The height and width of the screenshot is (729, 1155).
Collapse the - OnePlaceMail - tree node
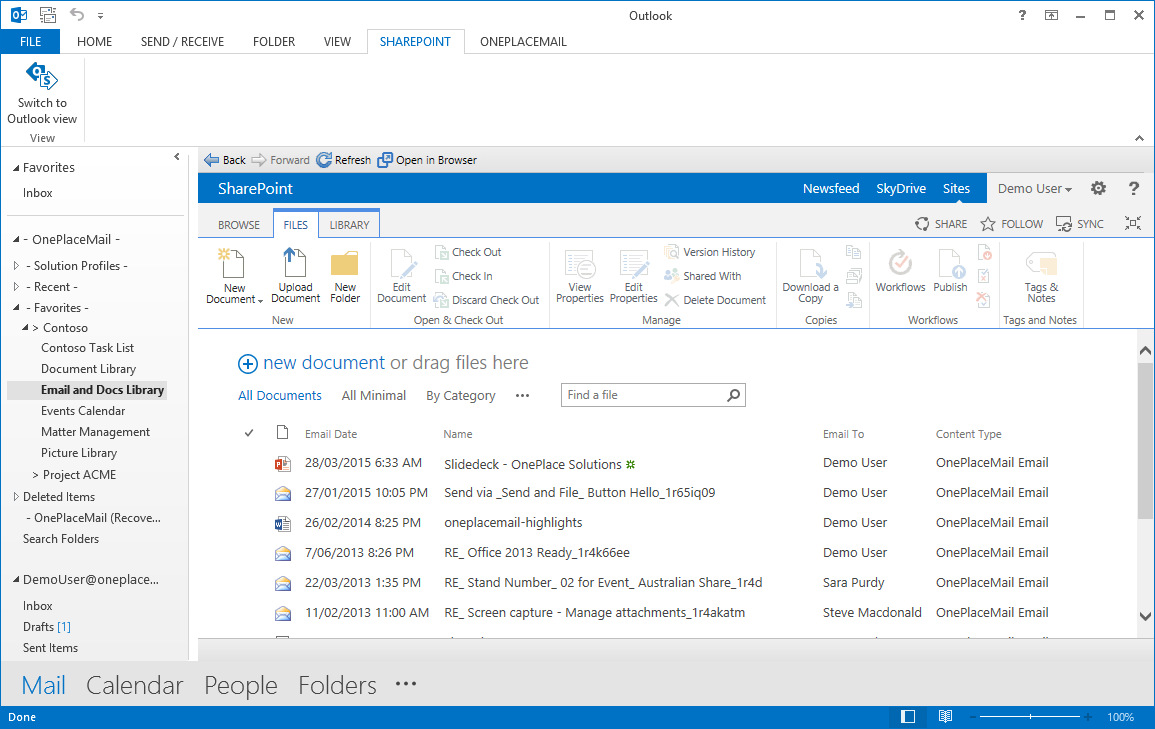tap(16, 239)
